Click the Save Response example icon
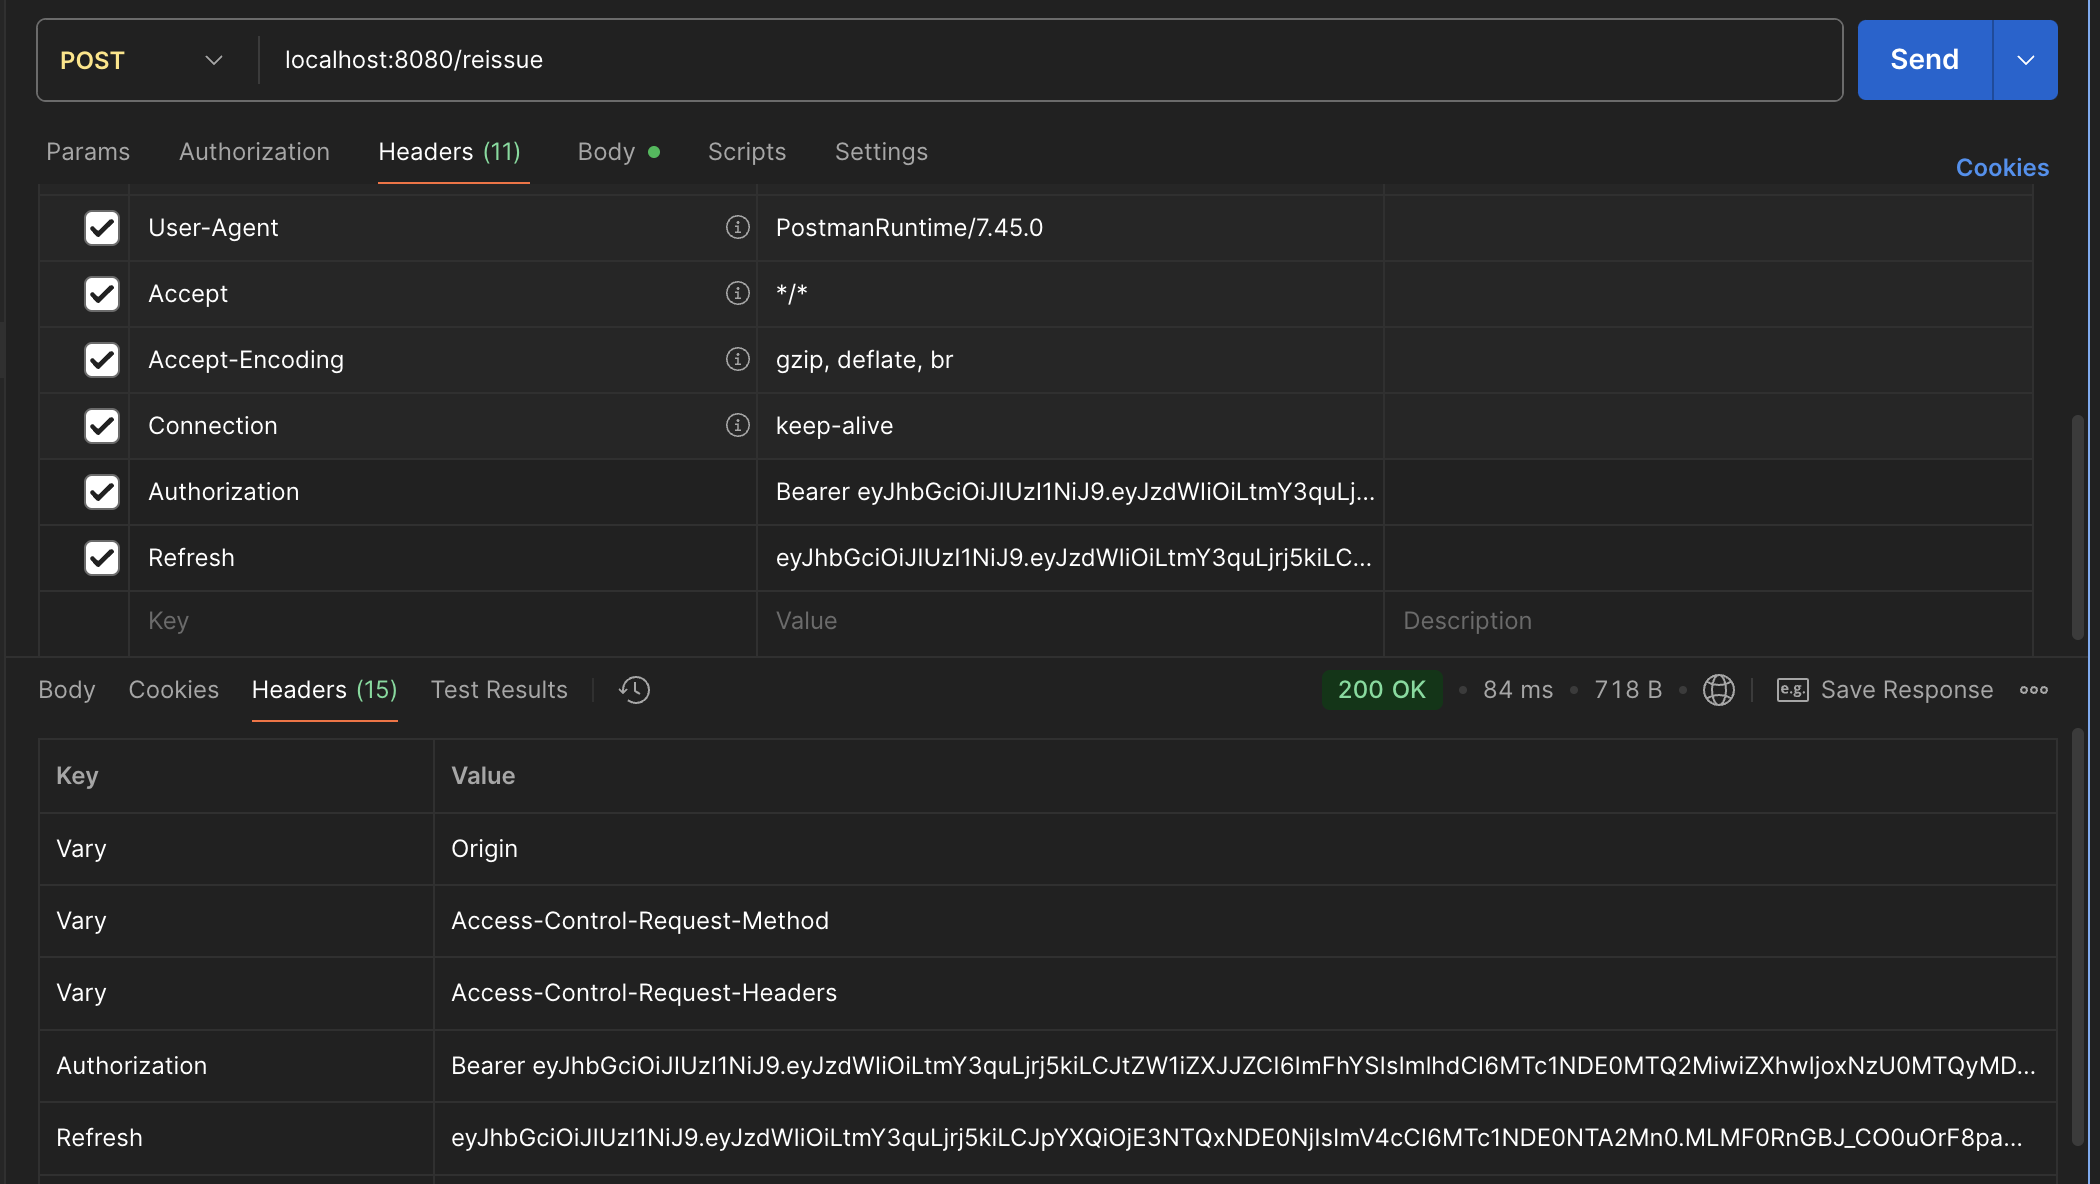This screenshot has height=1184, width=2100. tap(1792, 690)
